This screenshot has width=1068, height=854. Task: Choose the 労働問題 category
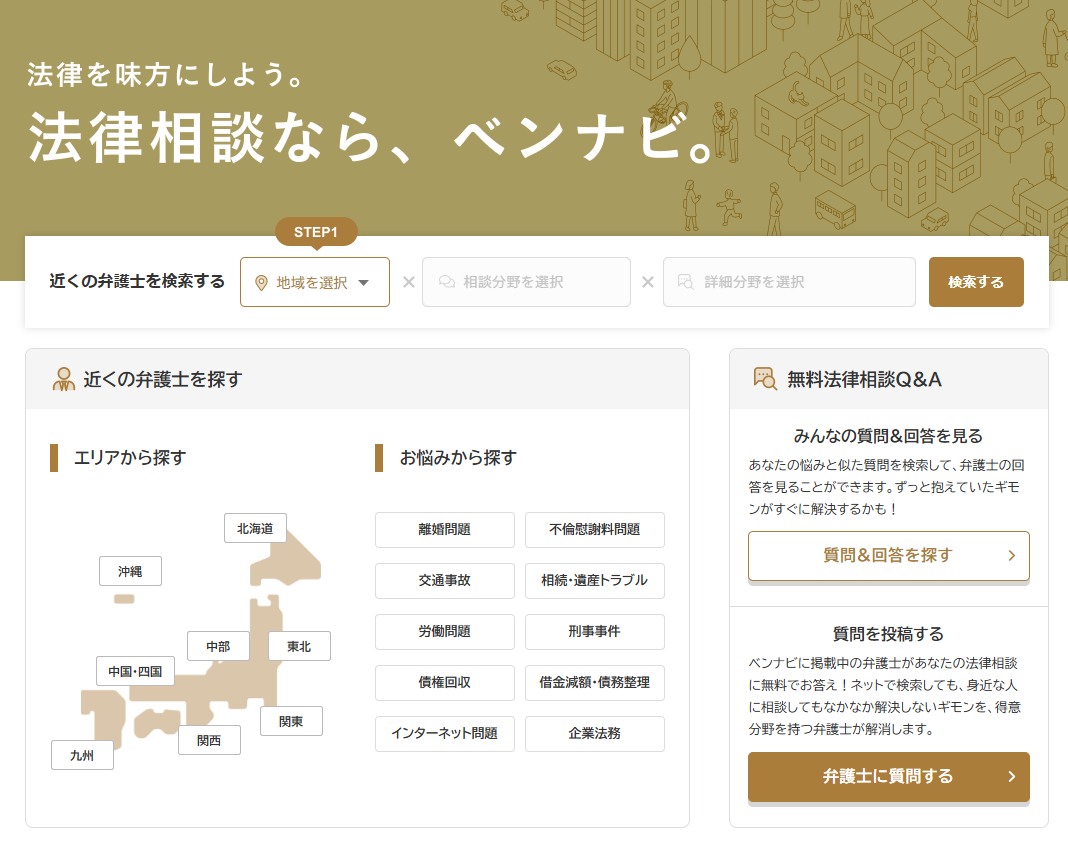(x=445, y=632)
